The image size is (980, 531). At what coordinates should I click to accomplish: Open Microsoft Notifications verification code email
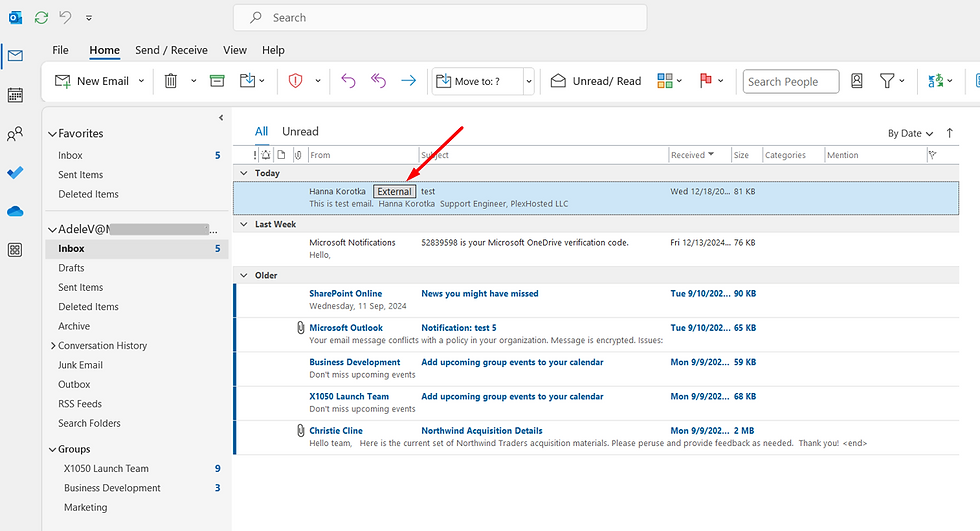596,249
